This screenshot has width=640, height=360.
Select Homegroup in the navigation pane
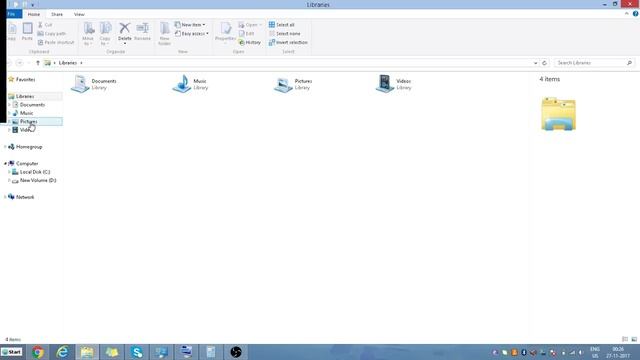(x=29, y=147)
